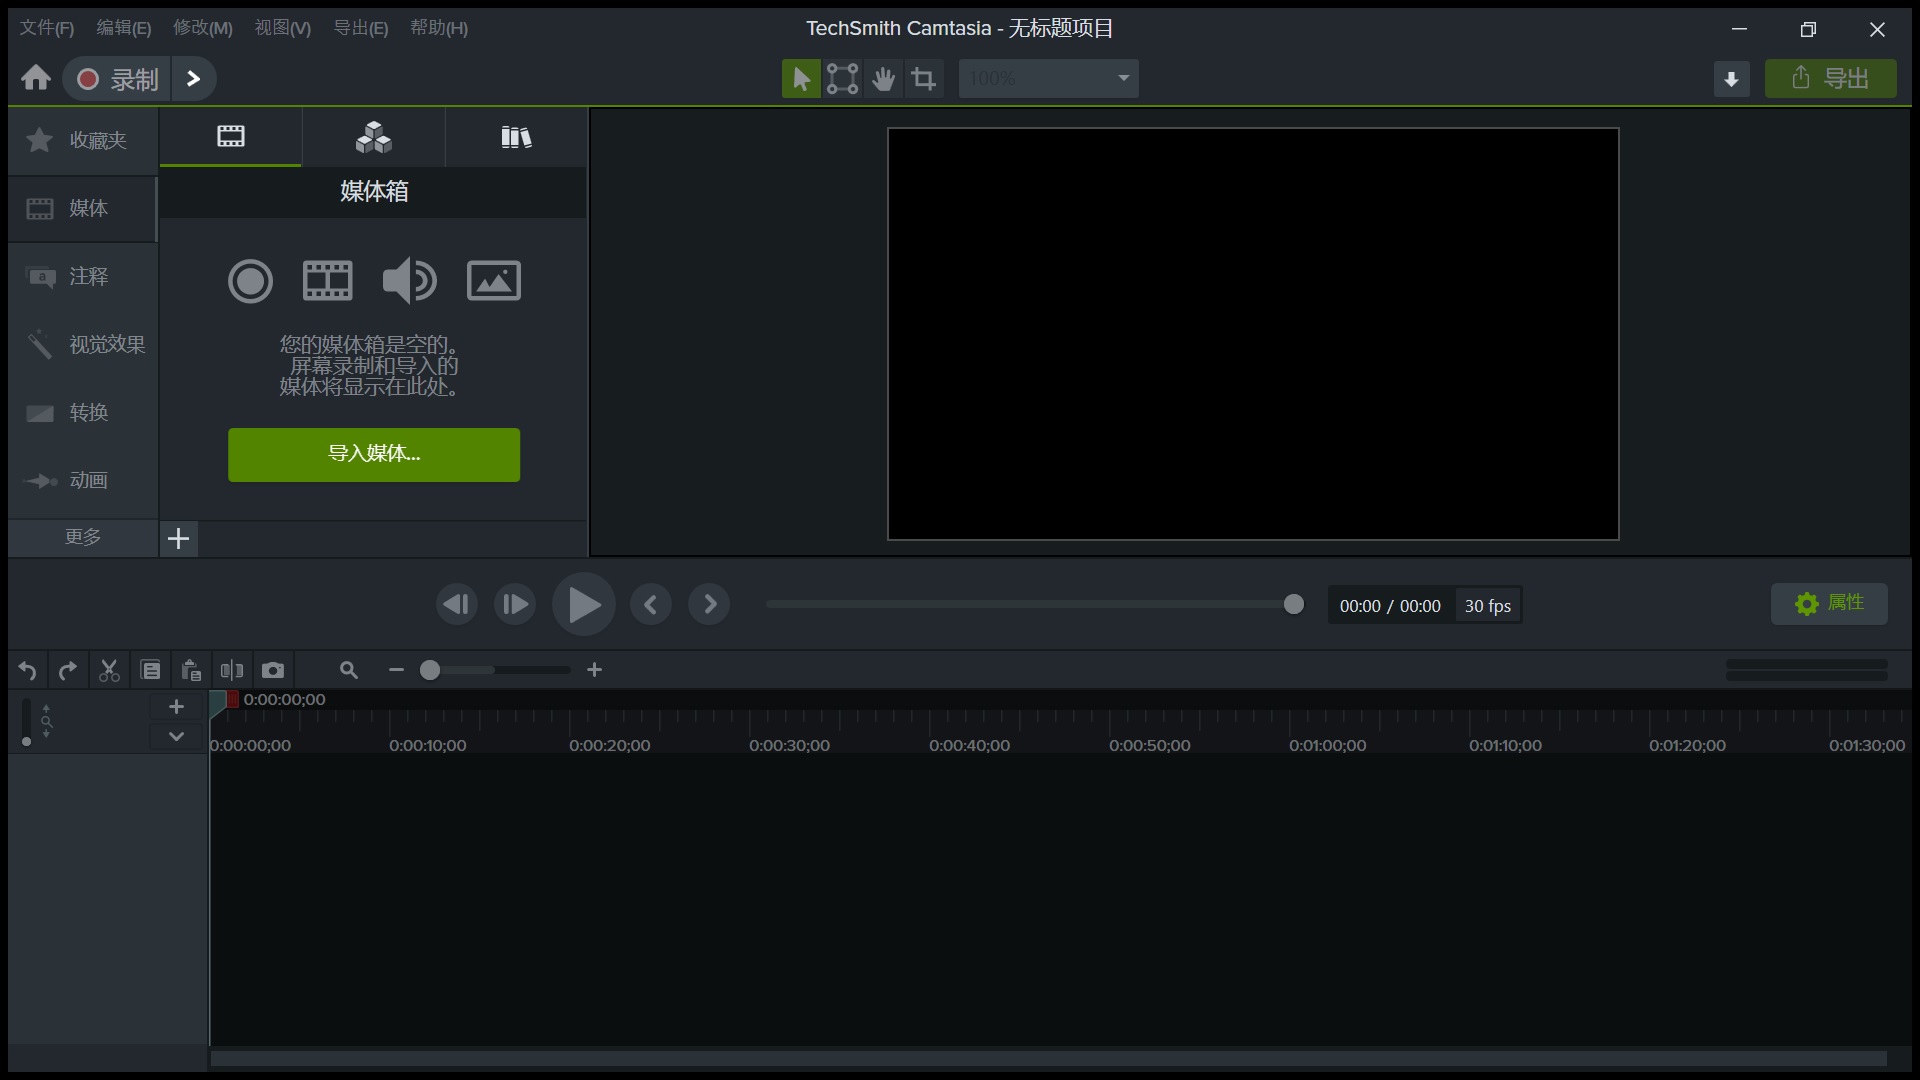Click the 30 fps frame rate label

[x=1488, y=606]
